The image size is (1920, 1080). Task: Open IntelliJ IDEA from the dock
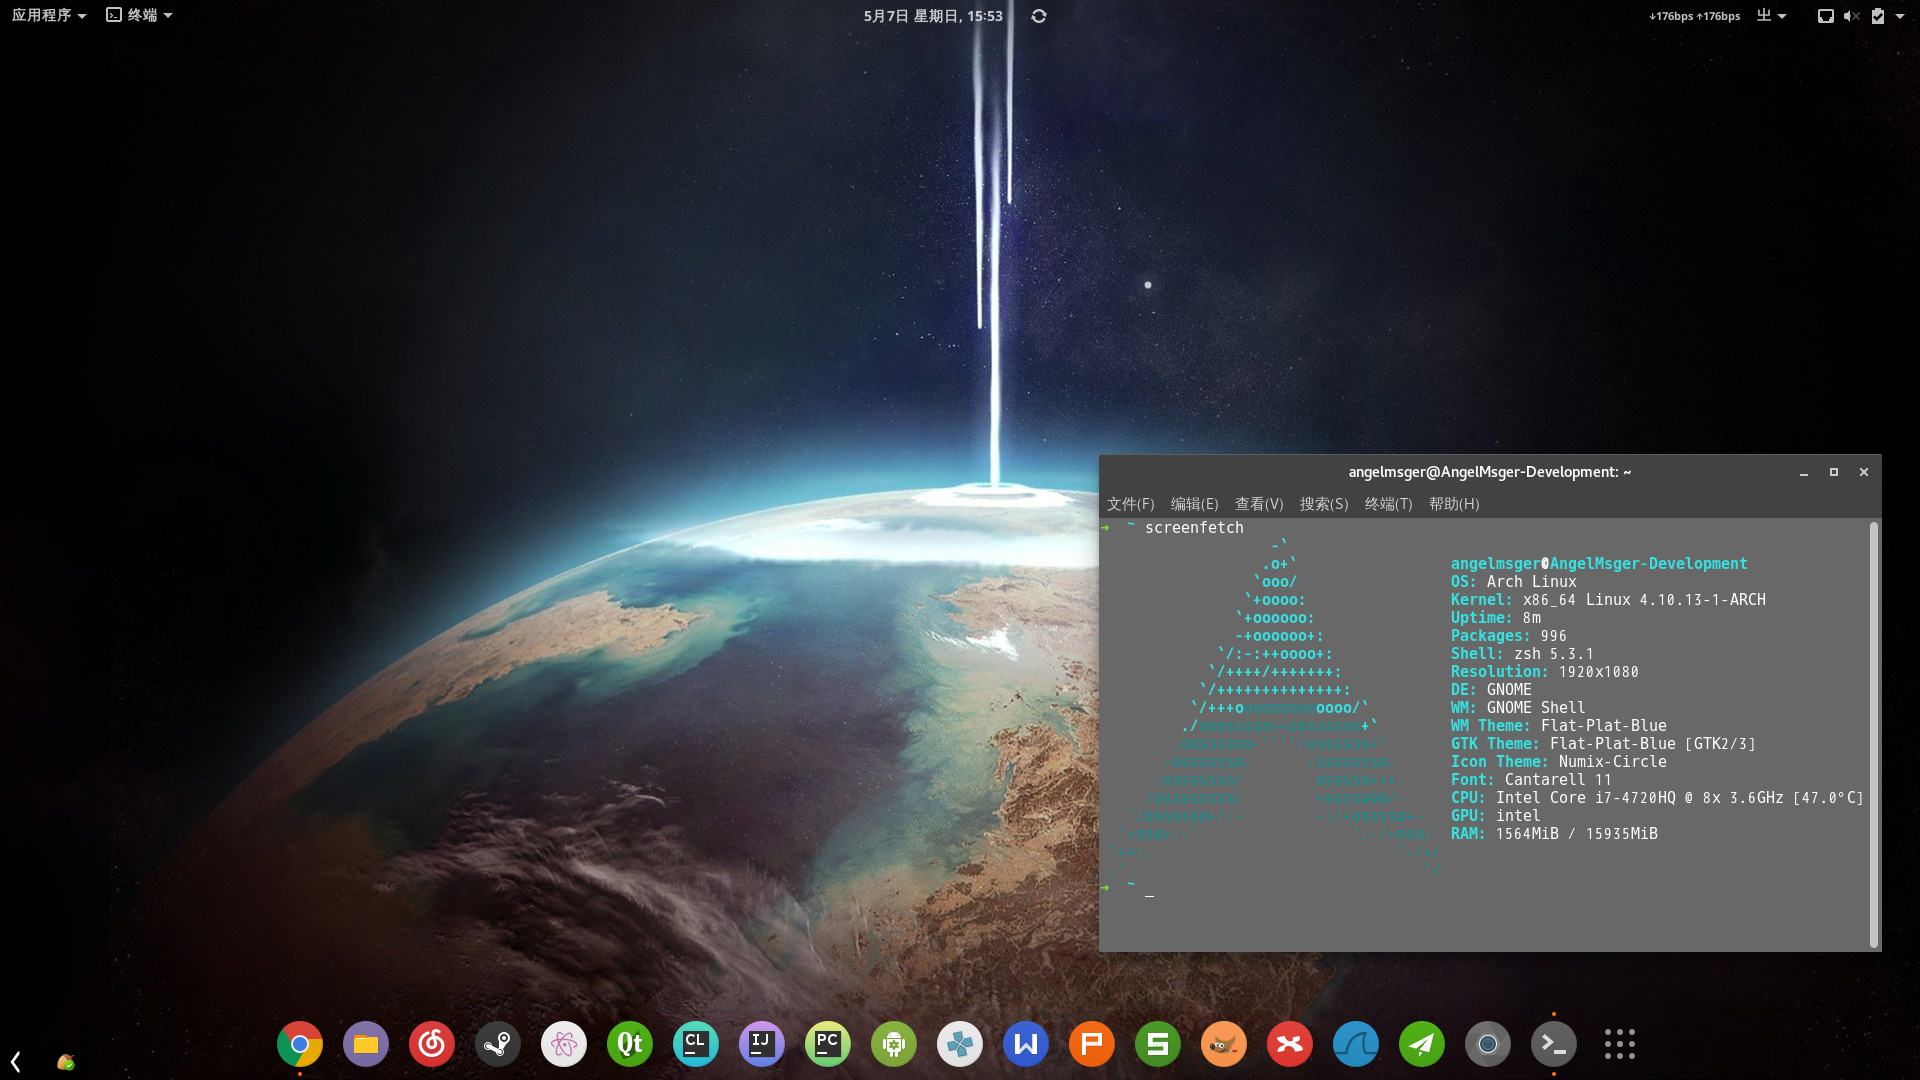(x=762, y=1044)
